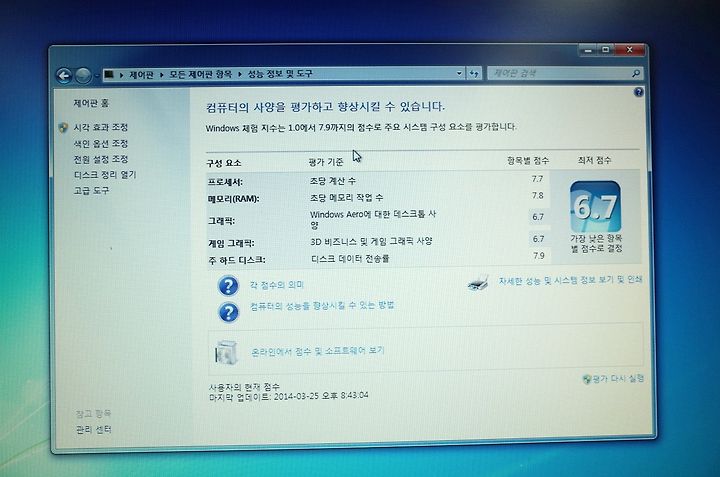Viewport: 720px width, 477px height.
Task: Click the printer icon
Action: tap(478, 283)
